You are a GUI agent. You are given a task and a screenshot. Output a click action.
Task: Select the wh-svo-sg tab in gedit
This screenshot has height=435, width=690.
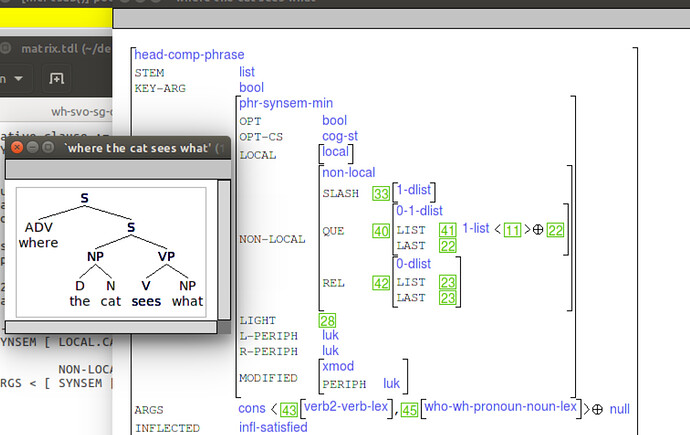pyautogui.click(x=81, y=112)
